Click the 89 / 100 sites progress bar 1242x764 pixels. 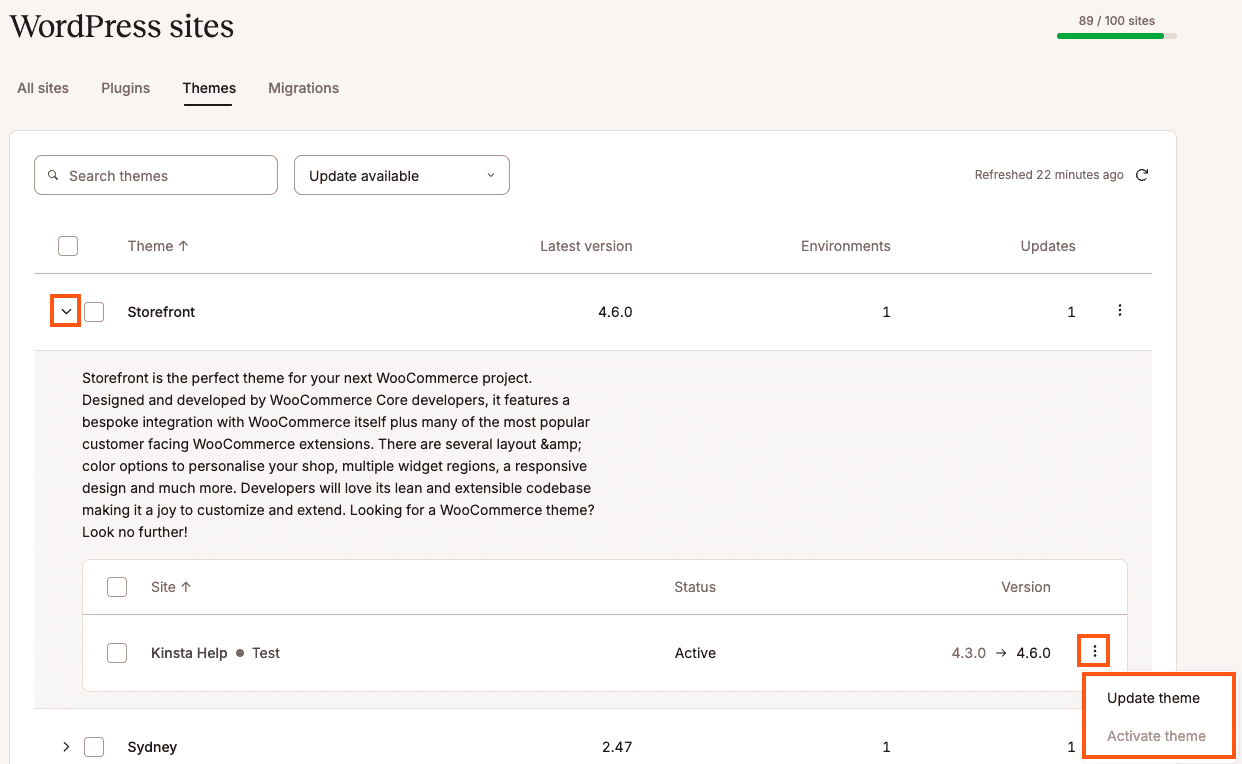pos(1116,36)
